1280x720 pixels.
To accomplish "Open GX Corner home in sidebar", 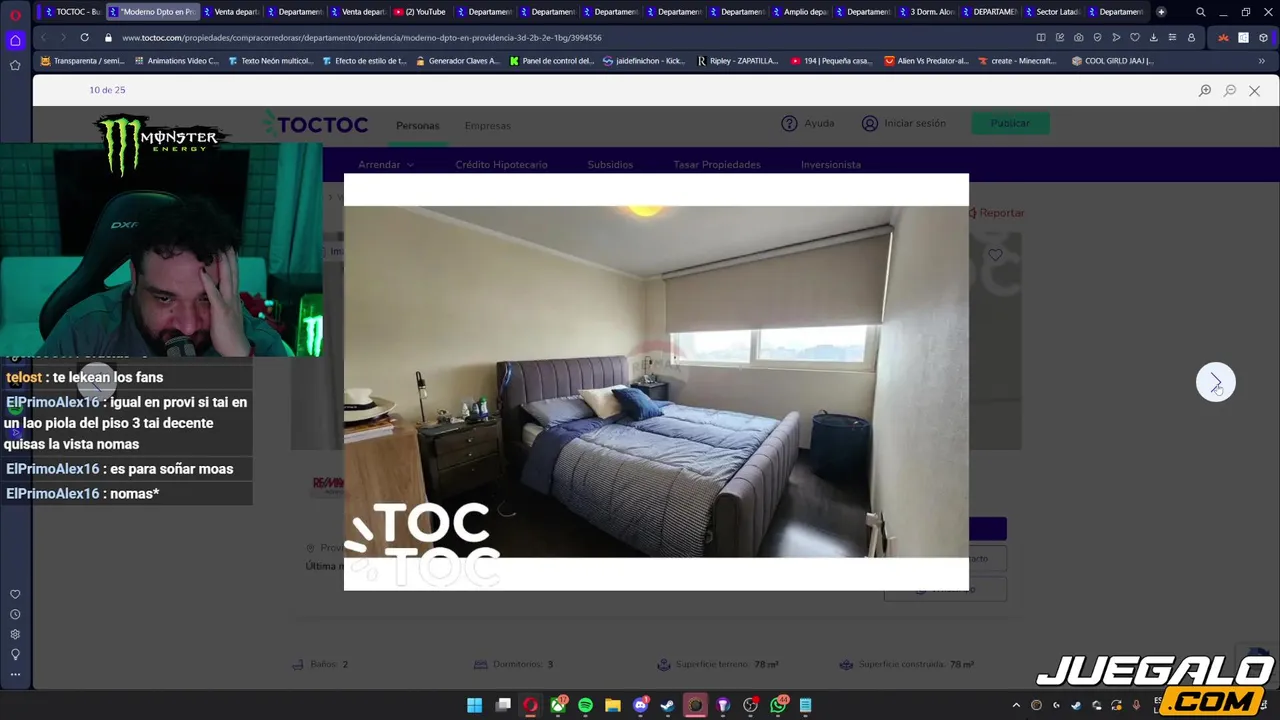I will pos(15,40).
